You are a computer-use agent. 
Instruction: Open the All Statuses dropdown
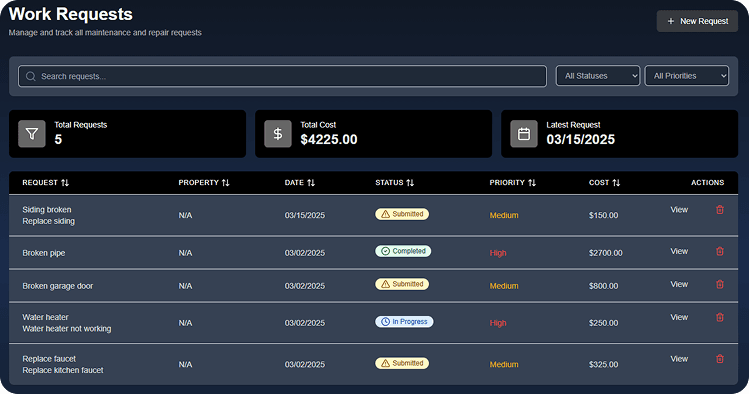[x=598, y=76]
